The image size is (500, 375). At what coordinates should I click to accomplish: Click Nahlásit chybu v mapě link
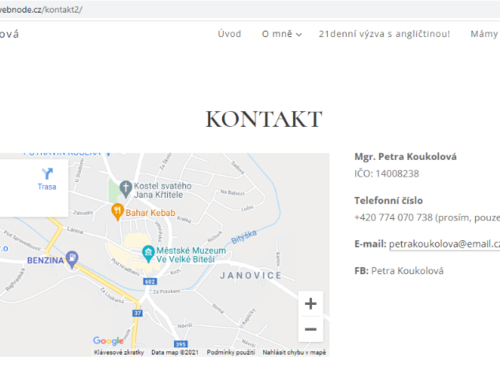click(294, 352)
